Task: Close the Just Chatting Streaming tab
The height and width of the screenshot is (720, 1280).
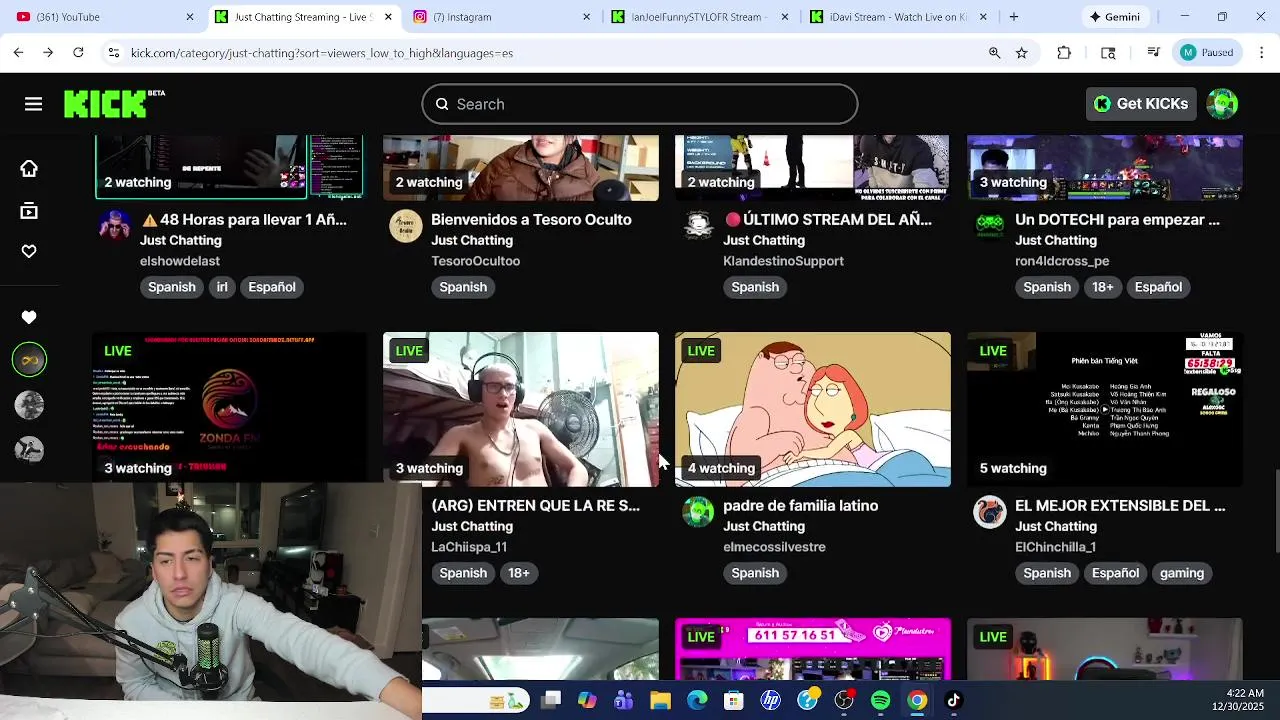Action: [387, 17]
